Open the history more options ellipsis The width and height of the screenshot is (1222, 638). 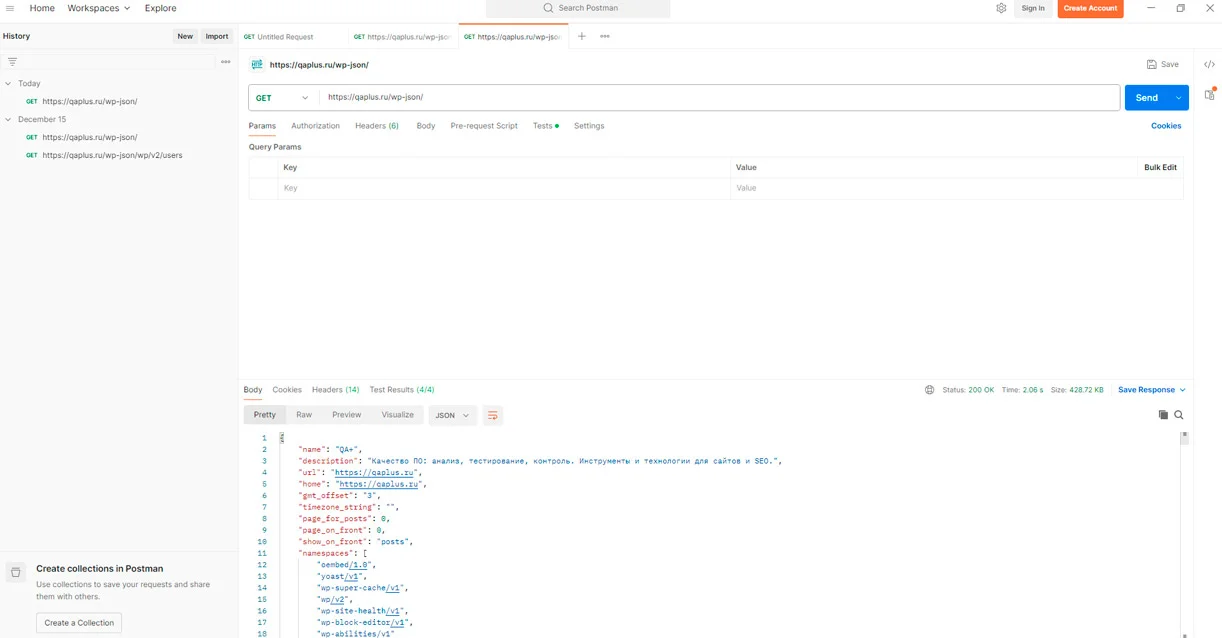coord(225,62)
